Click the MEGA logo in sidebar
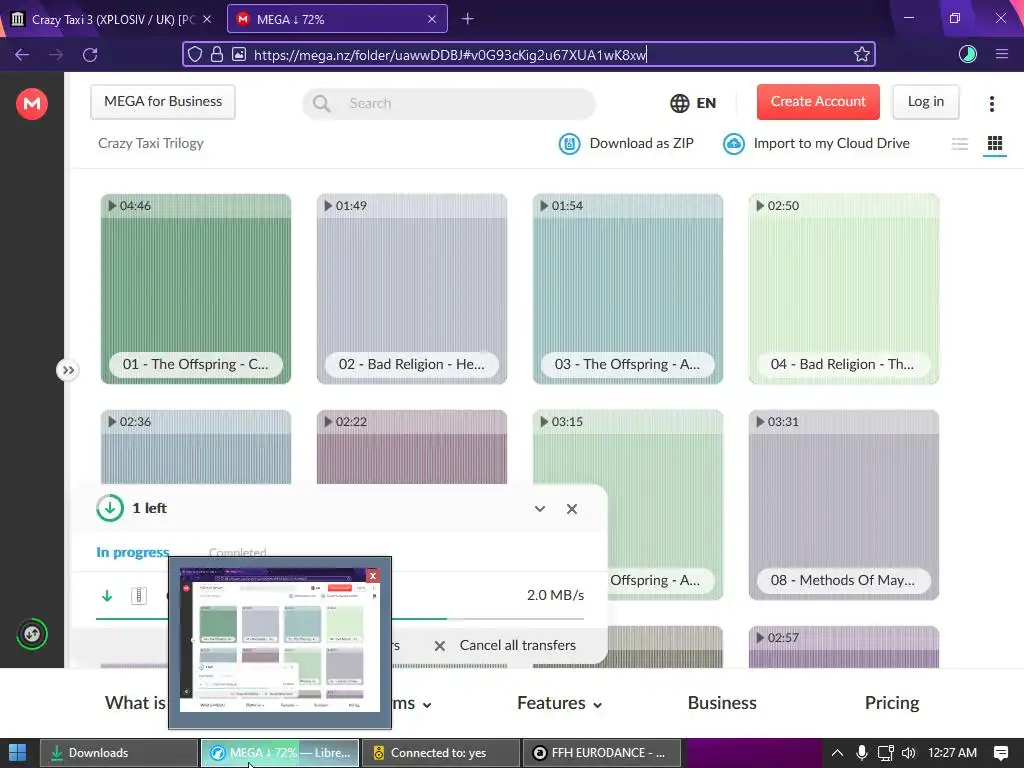The height and width of the screenshot is (768, 1024). (31, 103)
